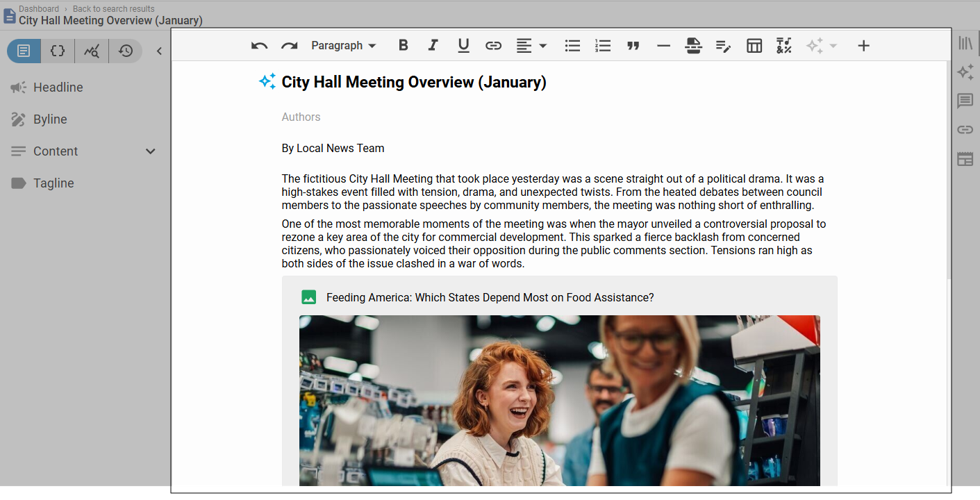Redo the last undone edit

(289, 46)
